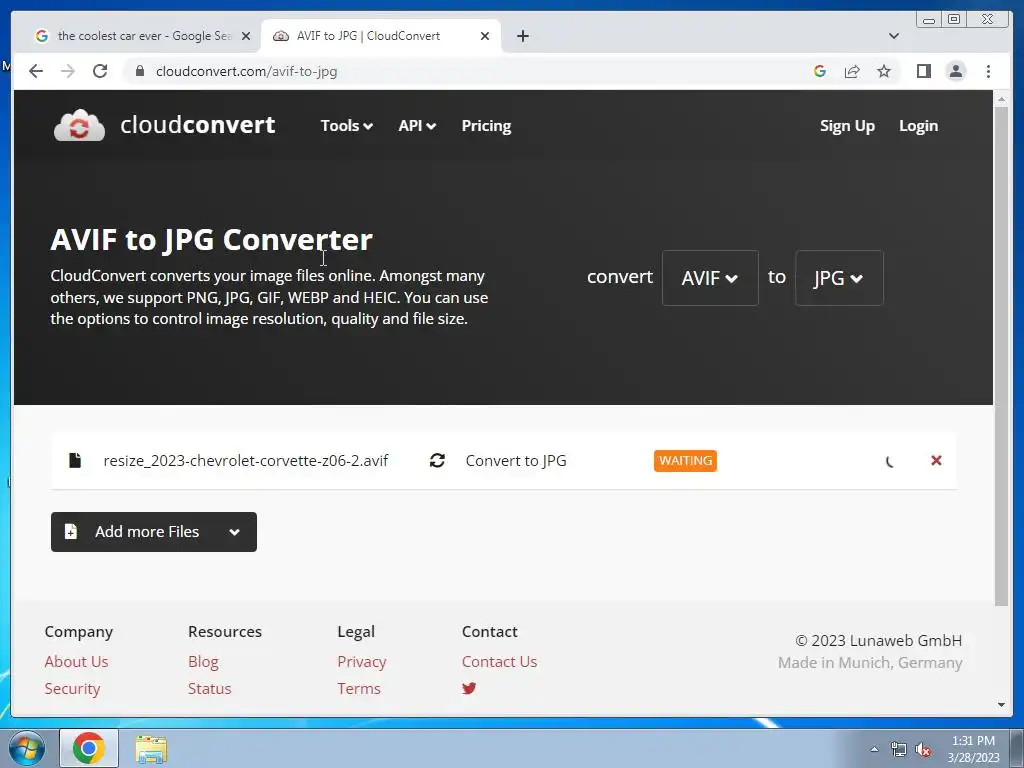Open Chrome's three-dot menu
The width and height of the screenshot is (1024, 768).
click(x=988, y=71)
